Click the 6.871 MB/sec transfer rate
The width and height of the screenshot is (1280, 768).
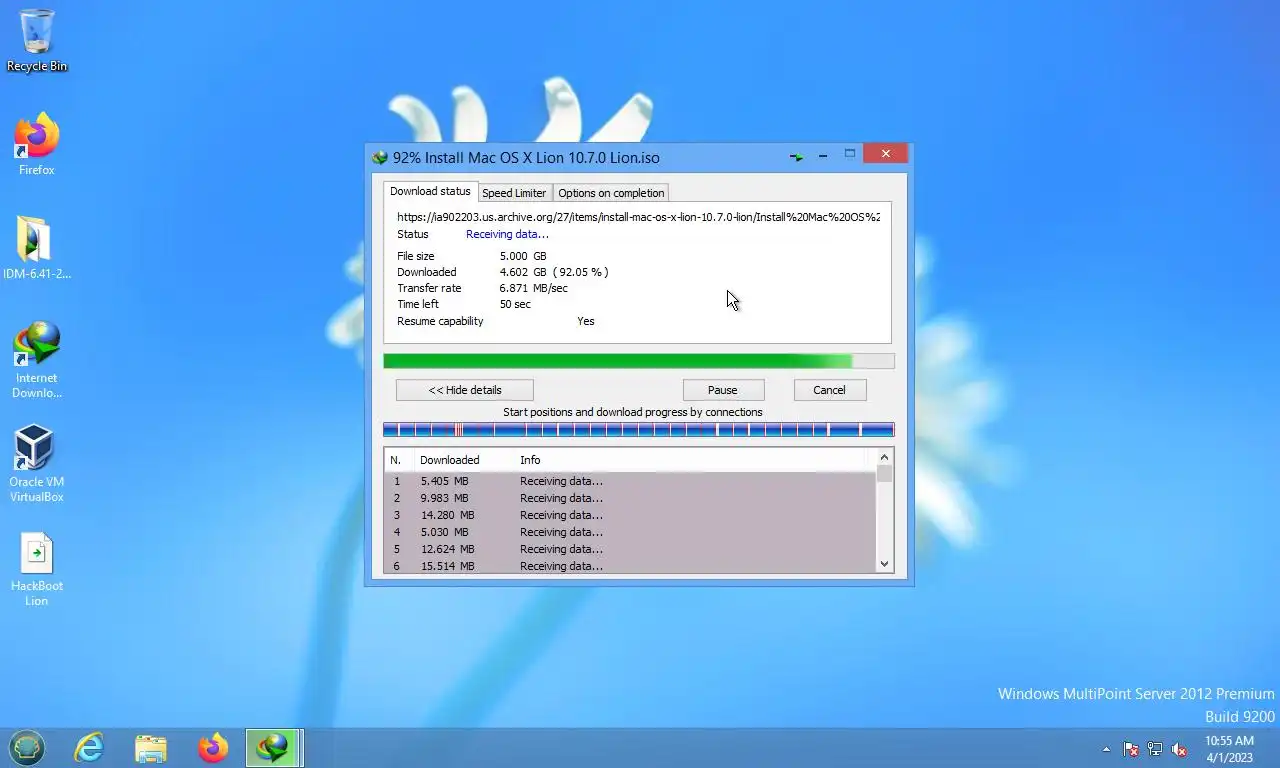click(533, 288)
